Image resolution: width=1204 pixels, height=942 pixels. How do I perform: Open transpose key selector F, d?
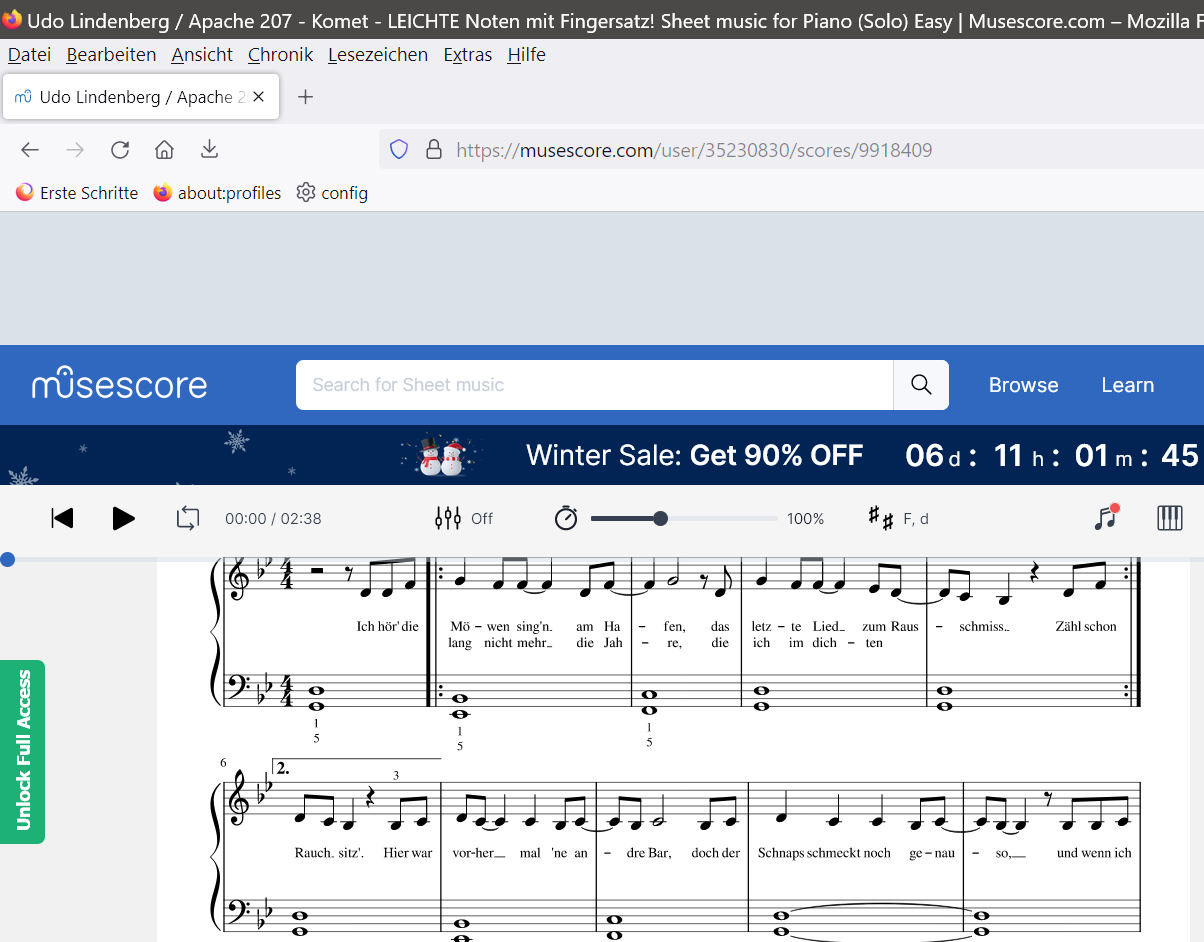click(898, 518)
